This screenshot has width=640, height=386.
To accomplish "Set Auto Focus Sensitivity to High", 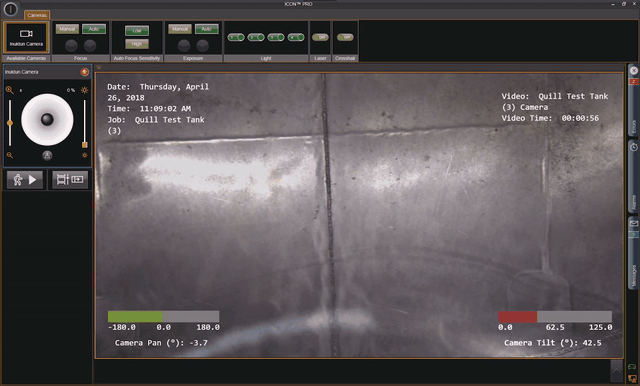I will (x=137, y=44).
